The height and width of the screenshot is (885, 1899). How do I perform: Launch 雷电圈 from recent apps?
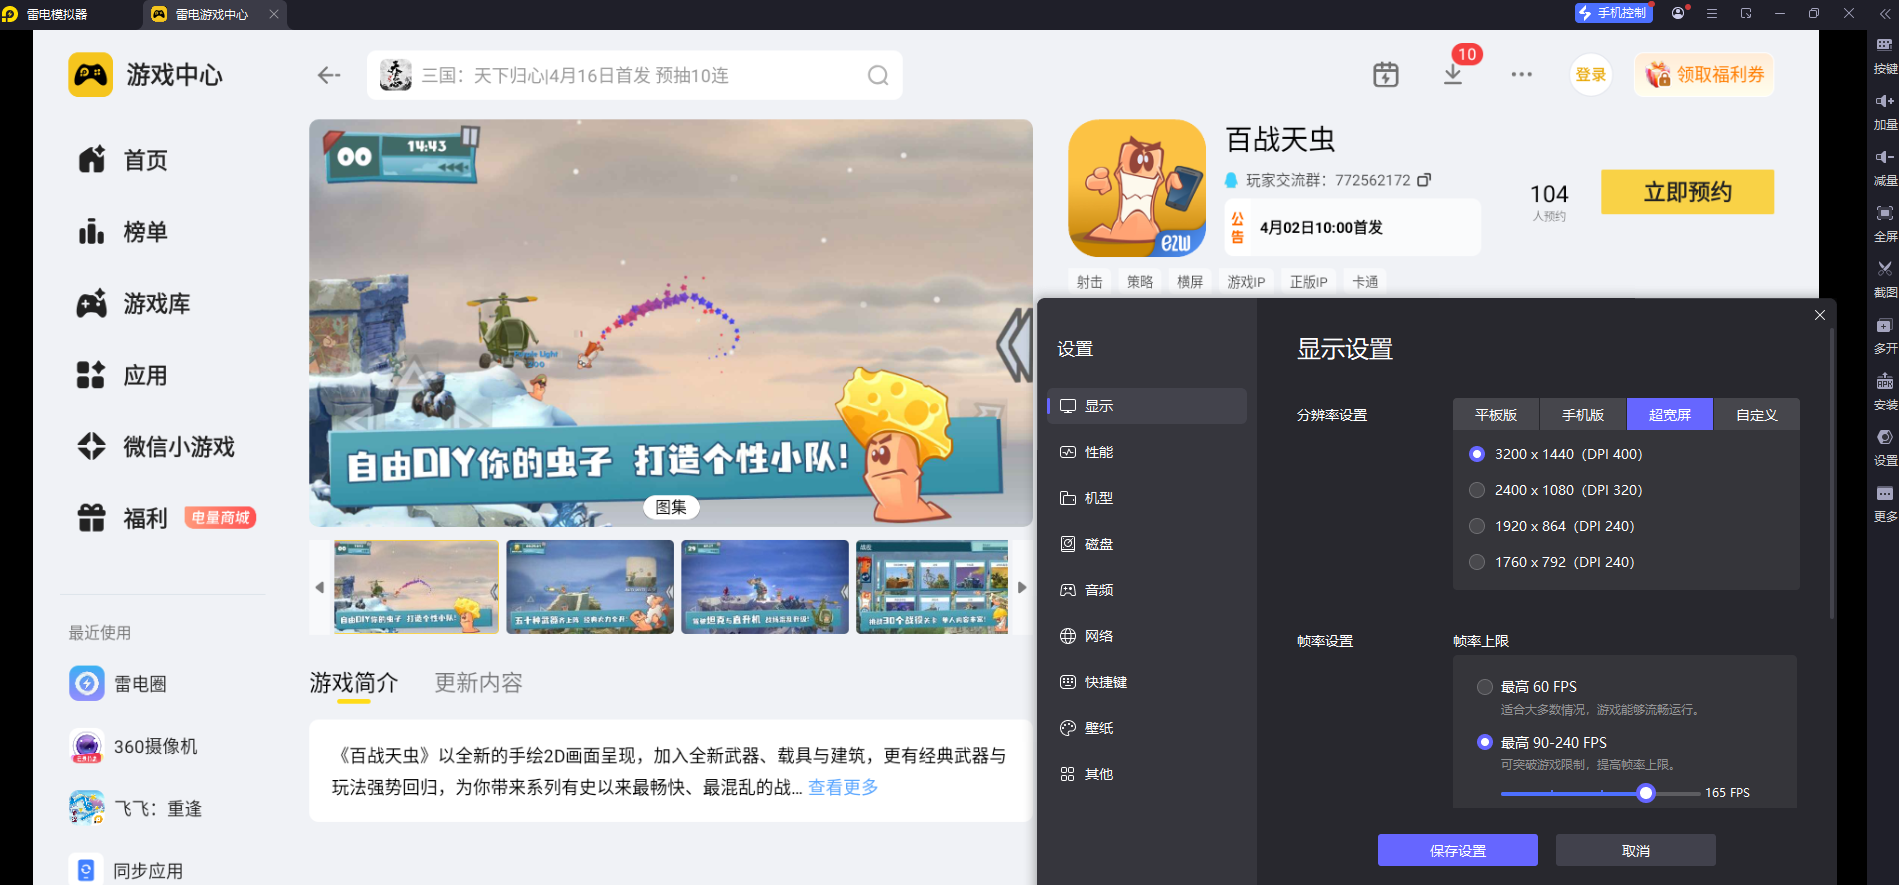[x=118, y=684]
